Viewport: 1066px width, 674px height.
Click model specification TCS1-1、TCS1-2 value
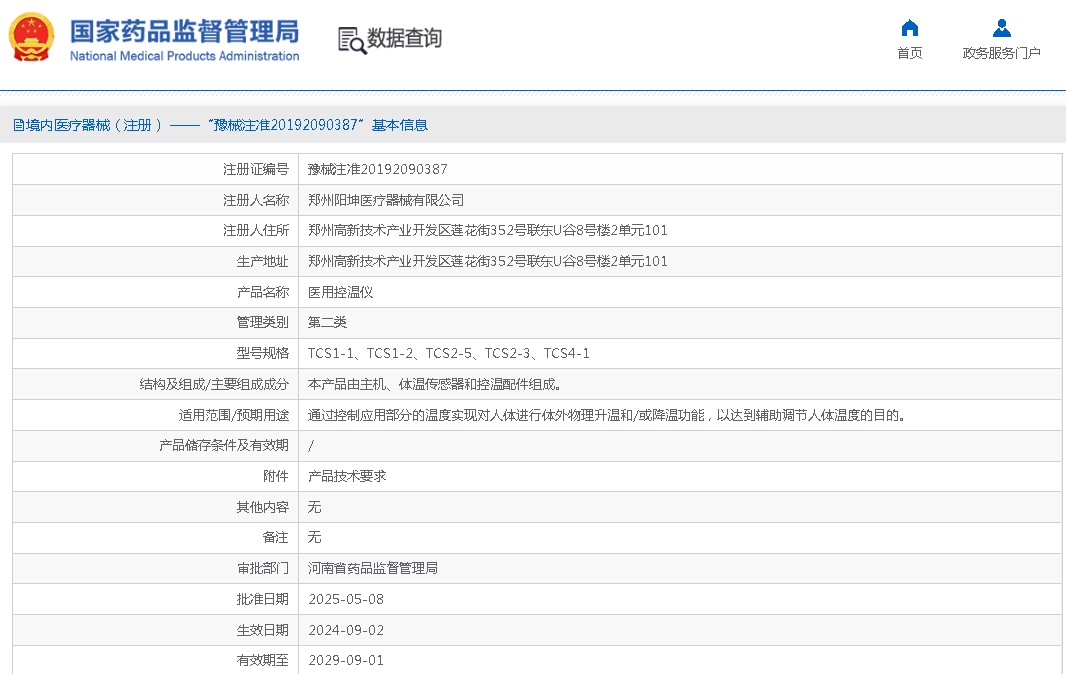[449, 354]
